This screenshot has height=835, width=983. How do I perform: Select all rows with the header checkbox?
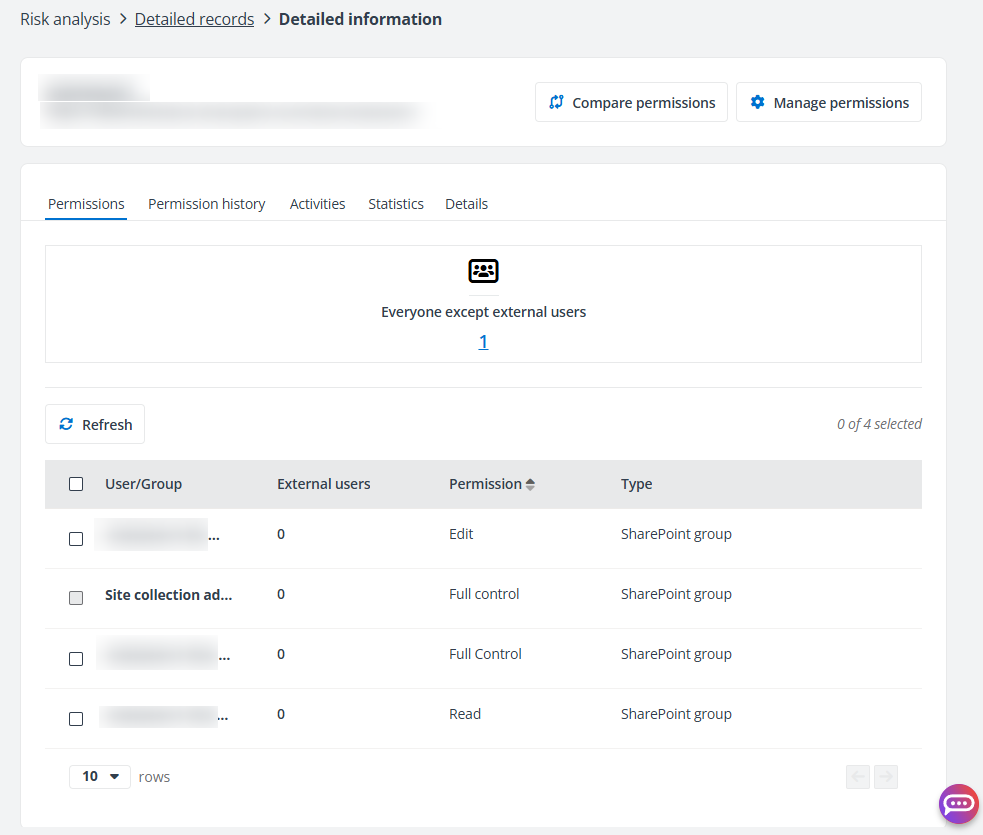[x=76, y=483]
